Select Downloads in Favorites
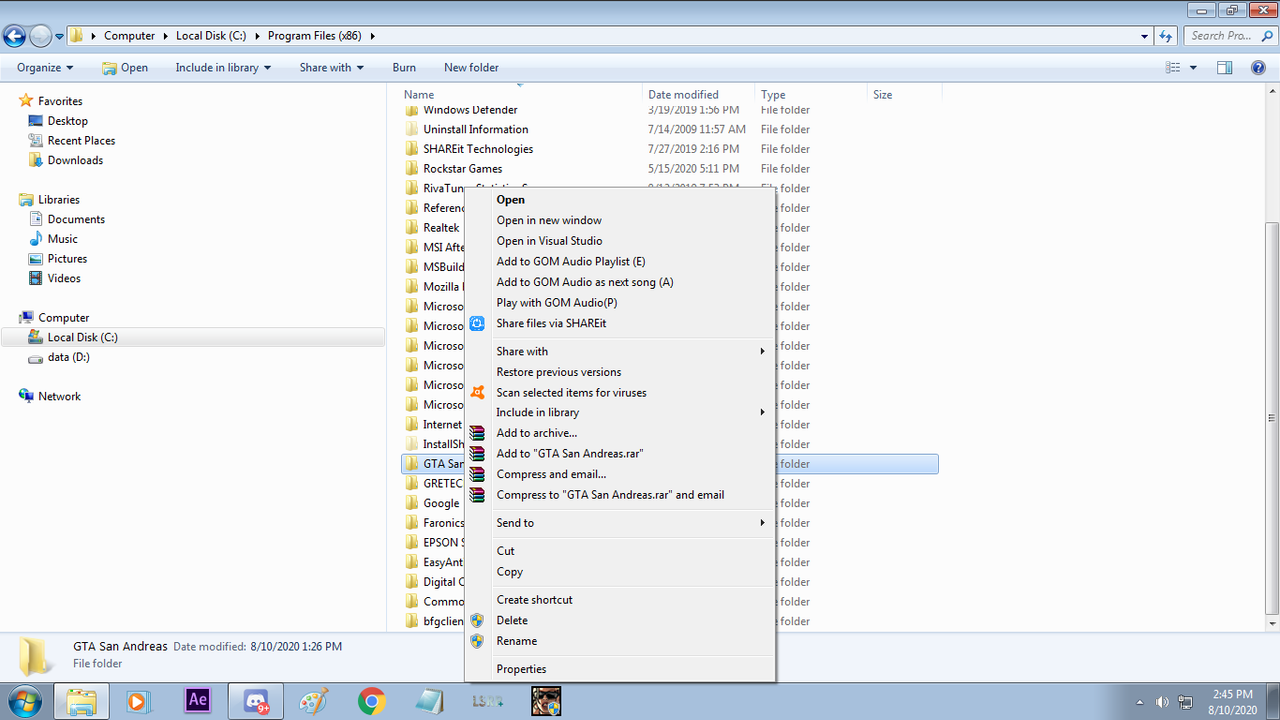1280x720 pixels. (75, 160)
